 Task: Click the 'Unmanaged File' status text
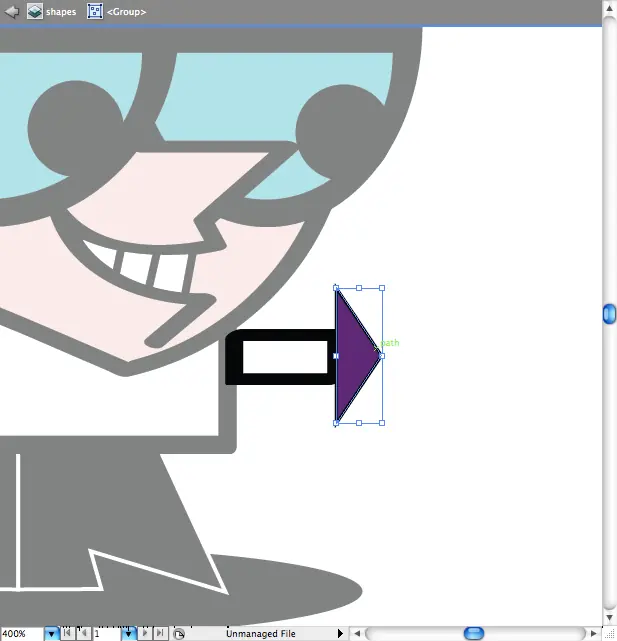tap(260, 634)
